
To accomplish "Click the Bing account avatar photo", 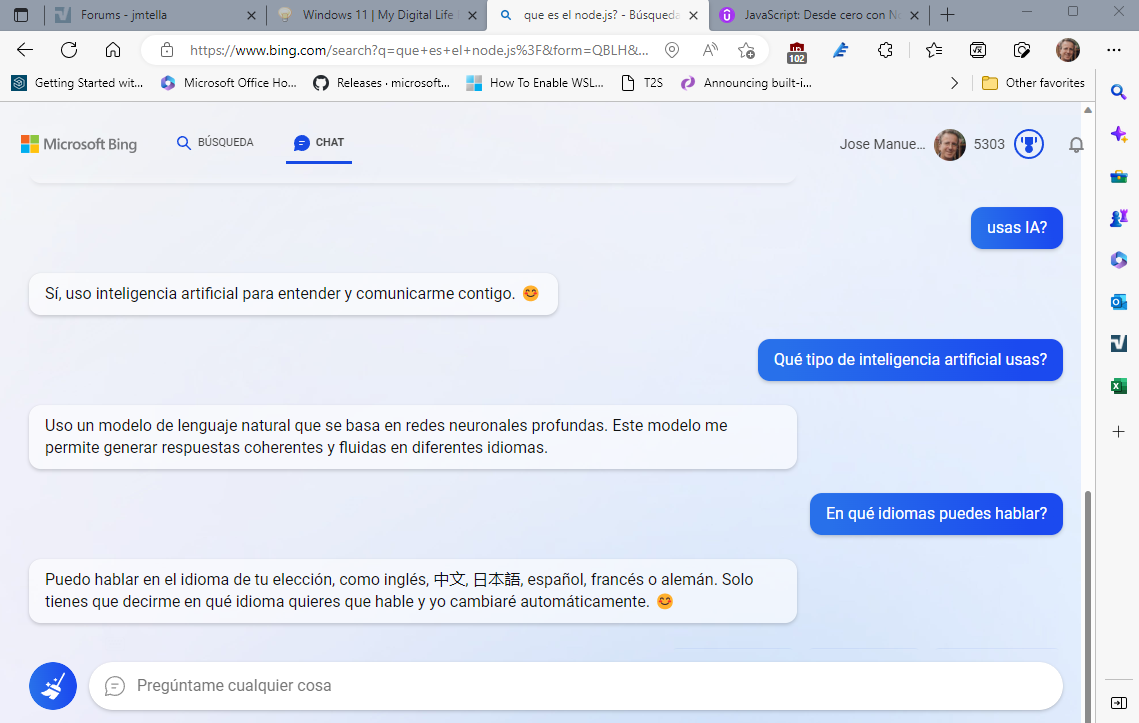I will click(949, 145).
